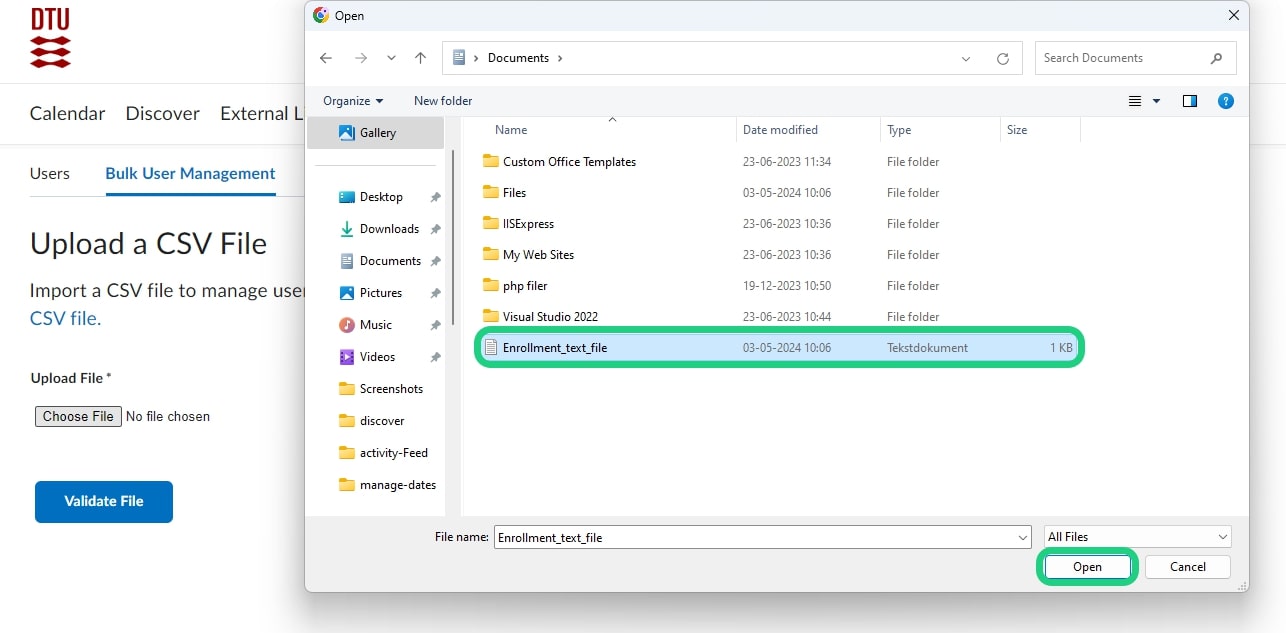Refresh the Documents folder listing
1286x633 pixels.
[x=1002, y=59]
